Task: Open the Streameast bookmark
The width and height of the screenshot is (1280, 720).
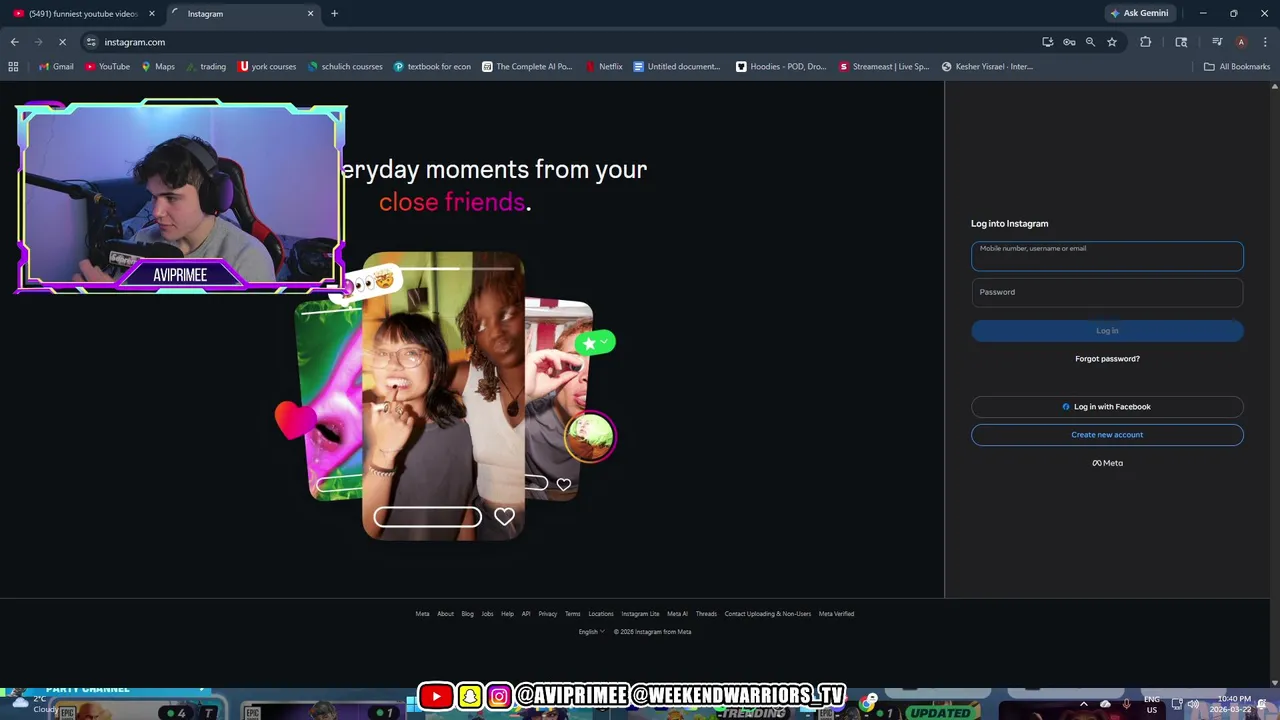Action: [x=884, y=67]
